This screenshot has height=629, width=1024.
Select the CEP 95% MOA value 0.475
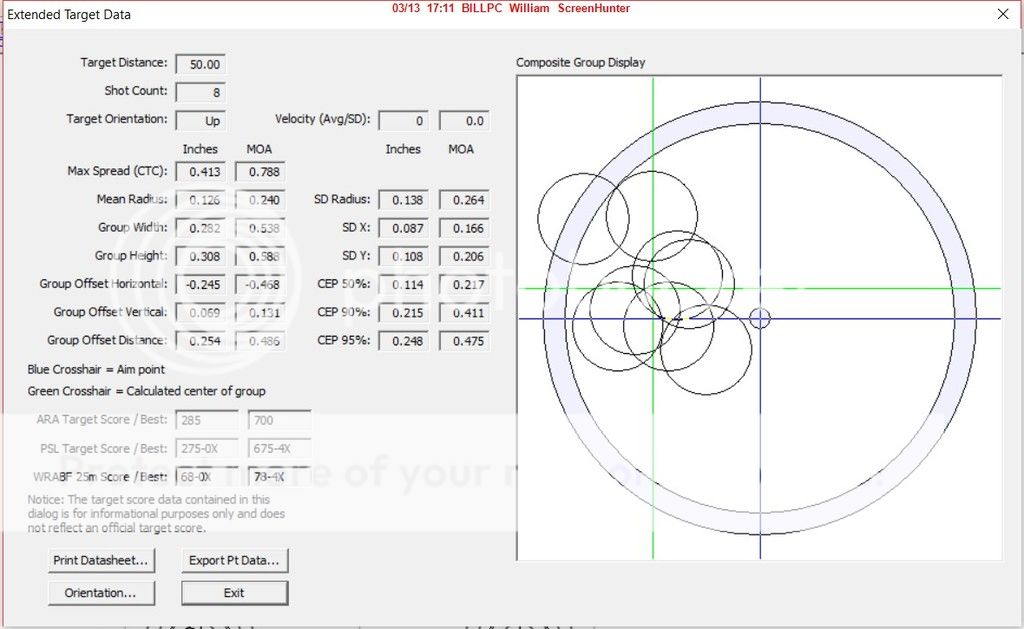tap(464, 341)
